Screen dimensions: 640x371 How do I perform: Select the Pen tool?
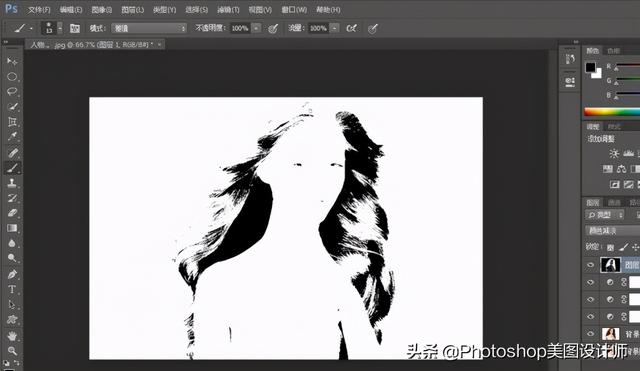pyautogui.click(x=12, y=274)
